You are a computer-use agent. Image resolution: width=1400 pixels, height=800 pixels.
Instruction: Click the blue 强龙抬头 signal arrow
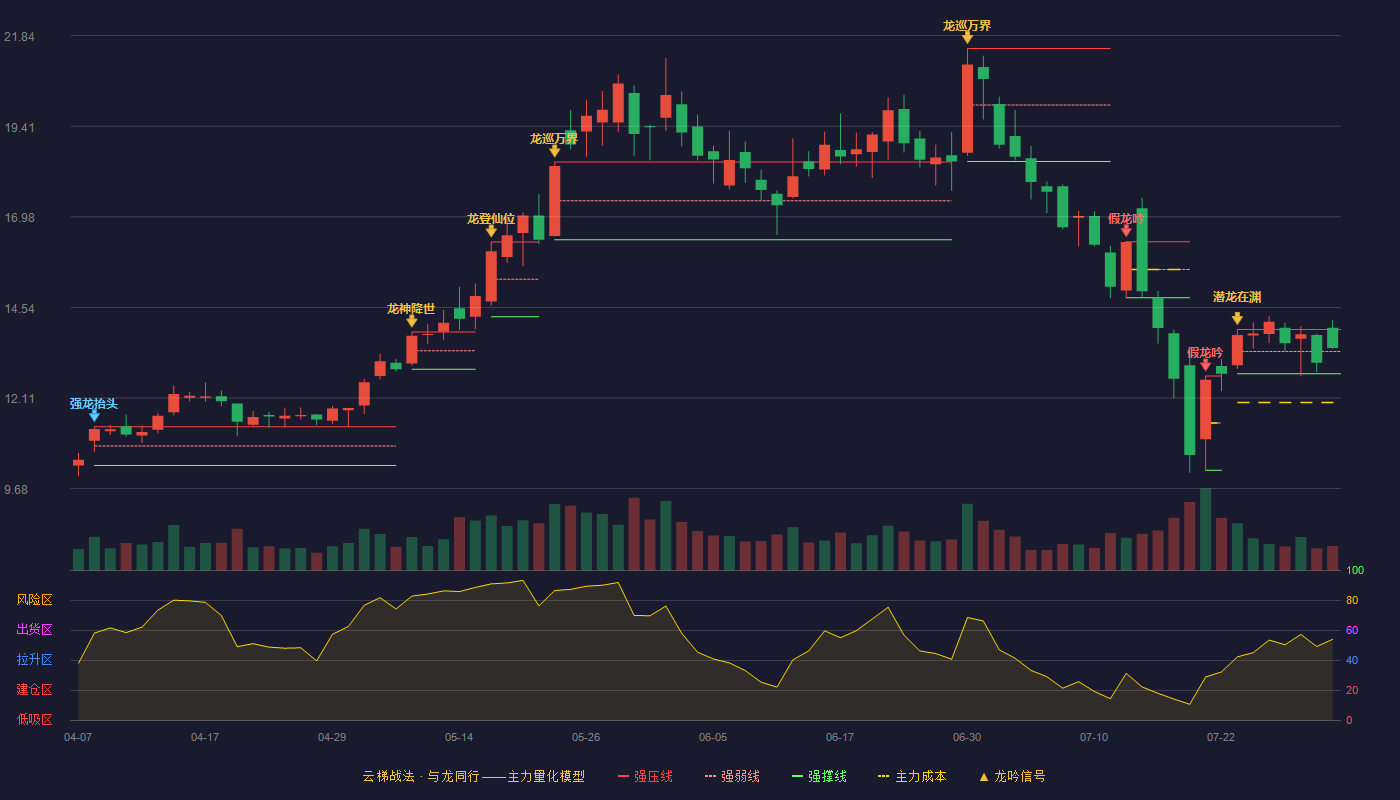point(94,415)
